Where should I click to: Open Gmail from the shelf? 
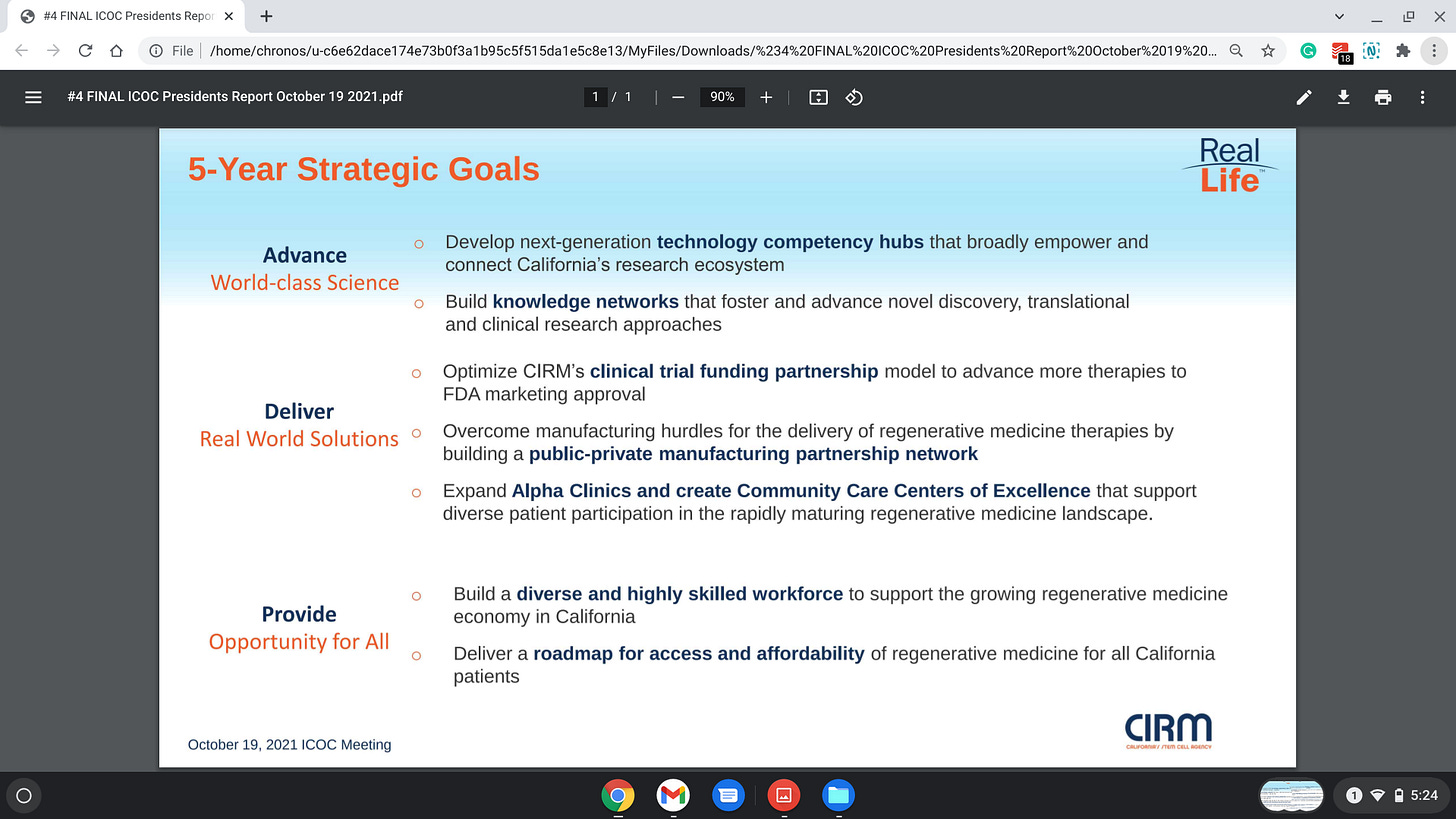point(673,796)
